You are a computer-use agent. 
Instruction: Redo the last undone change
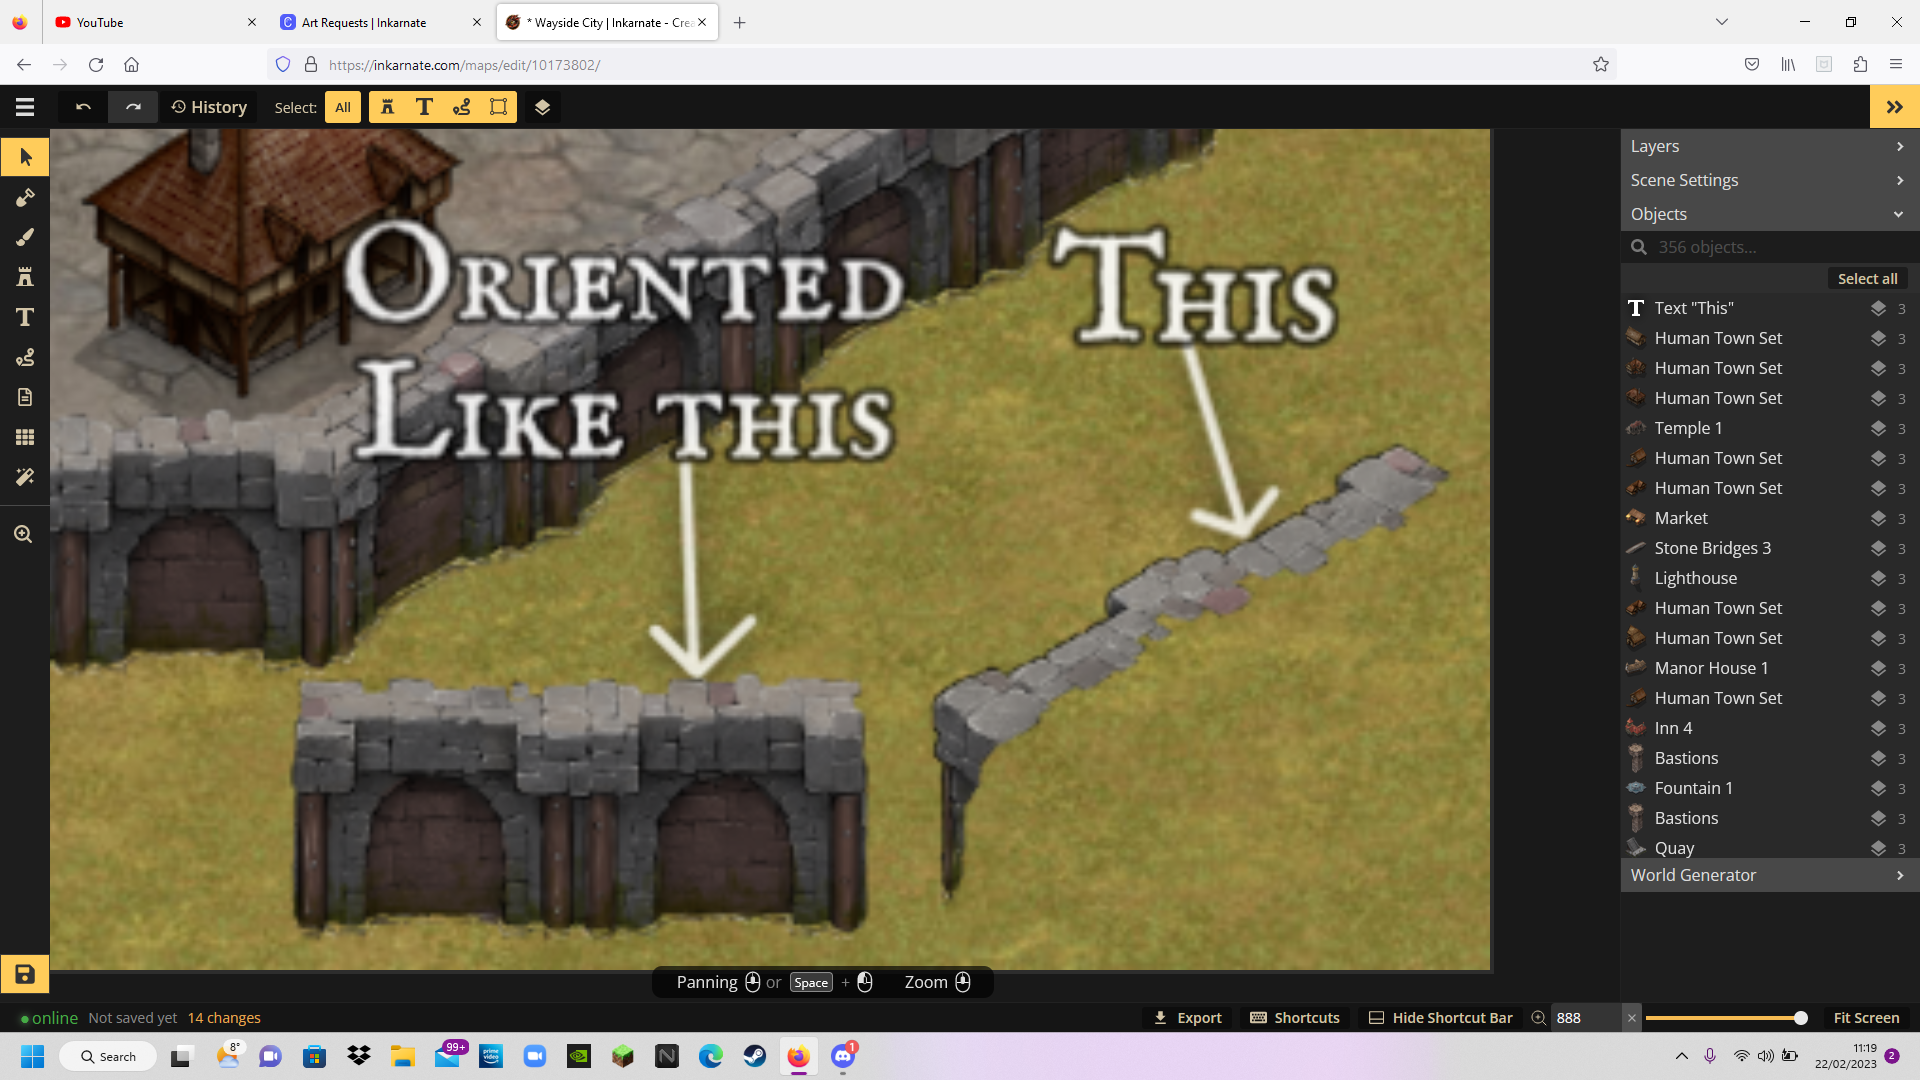133,107
